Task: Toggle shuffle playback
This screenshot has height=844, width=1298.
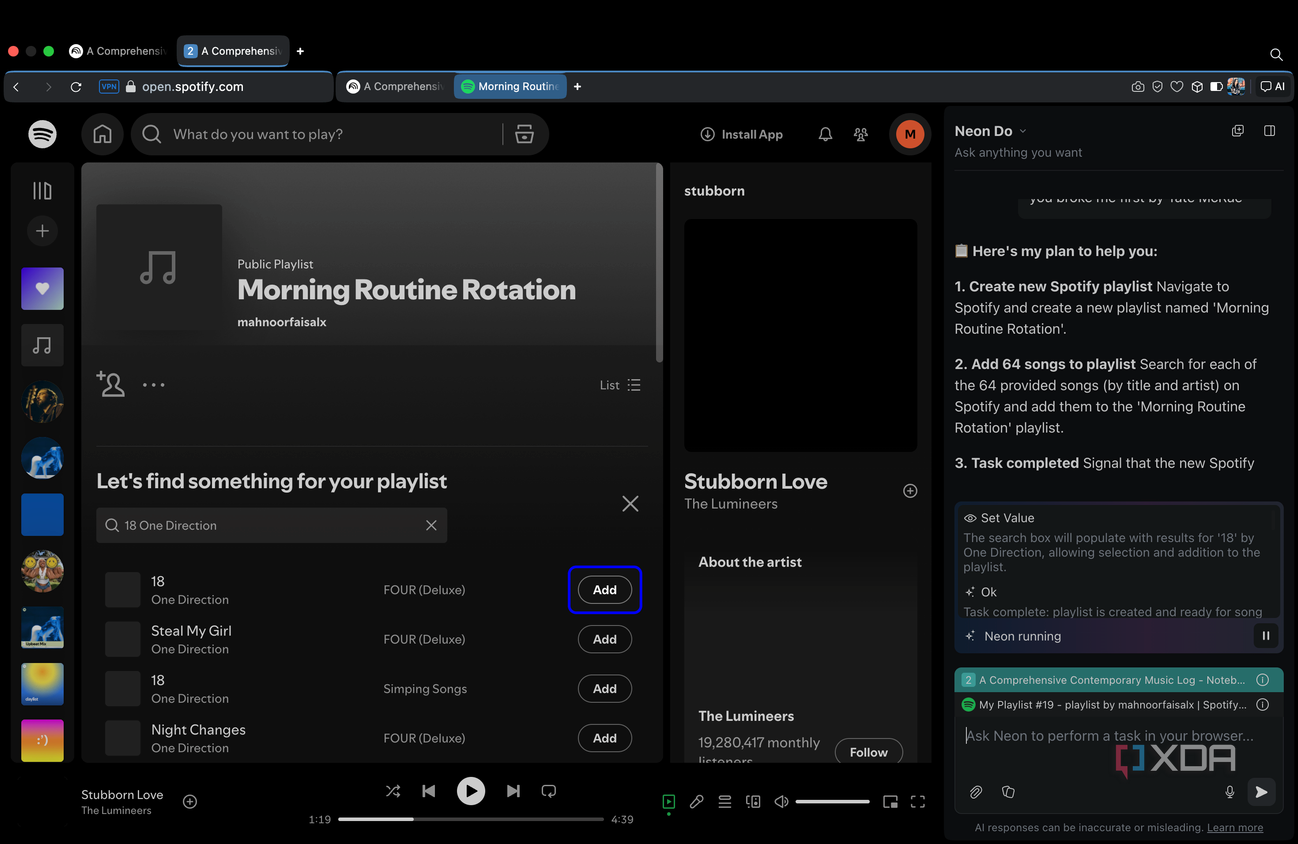Action: click(x=393, y=791)
